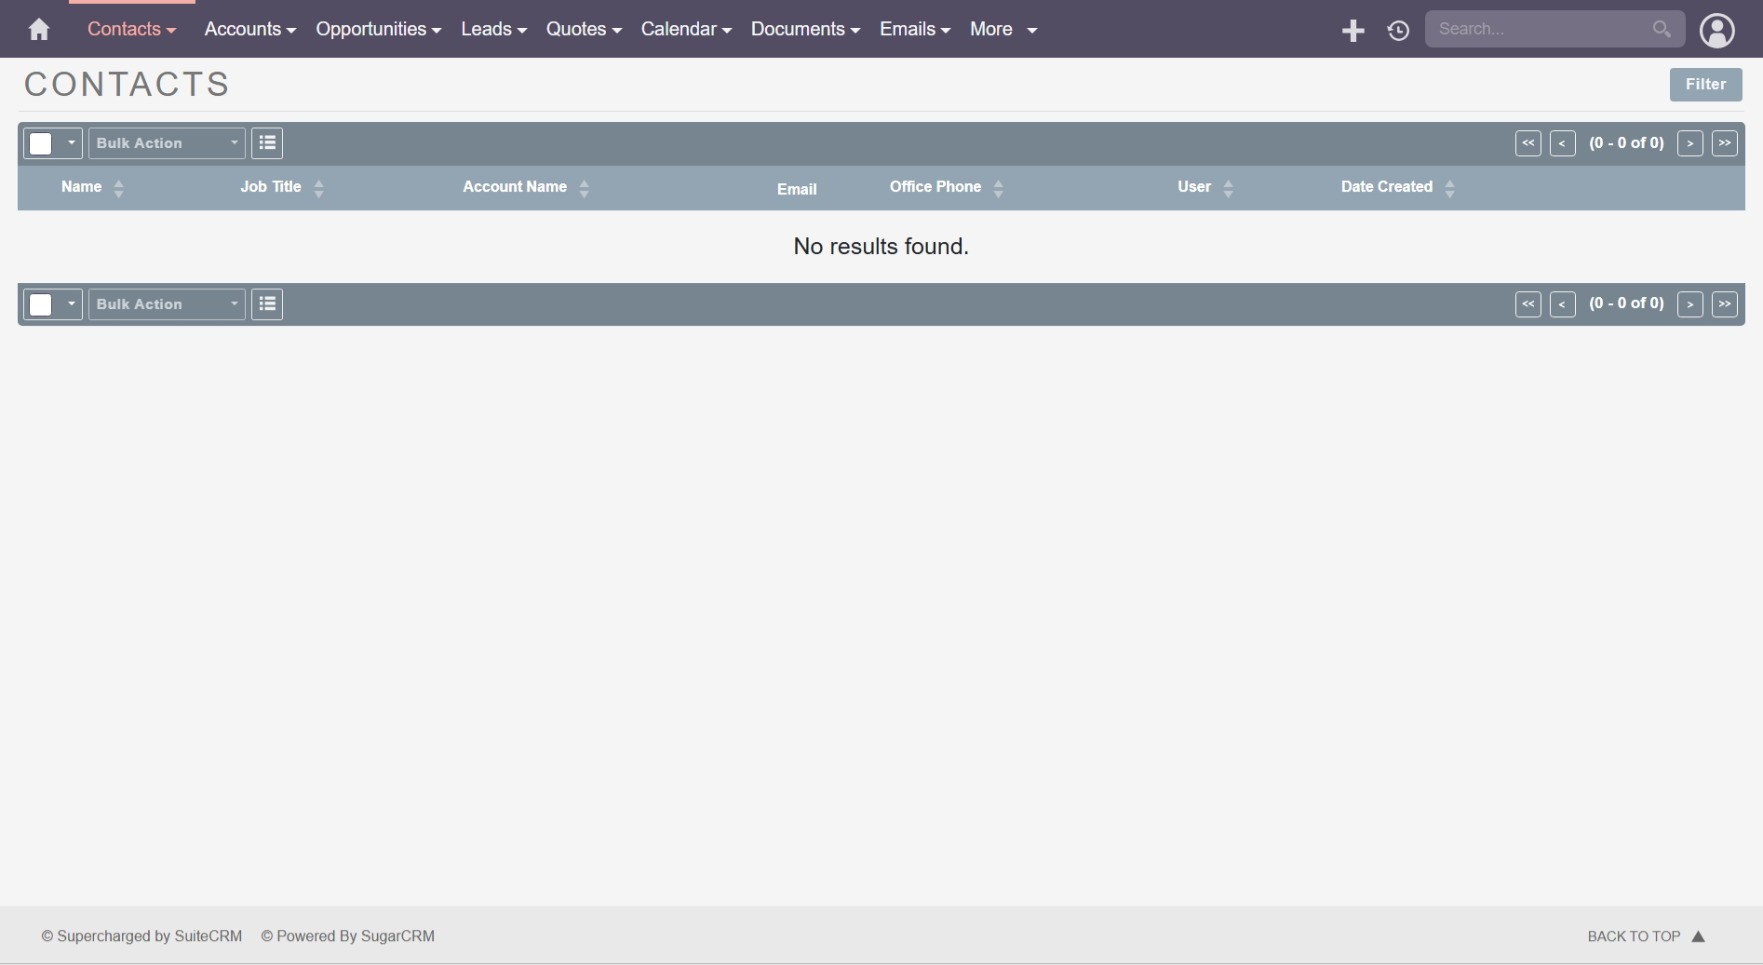
Task: Open the user profile avatar menu
Action: tap(1717, 31)
